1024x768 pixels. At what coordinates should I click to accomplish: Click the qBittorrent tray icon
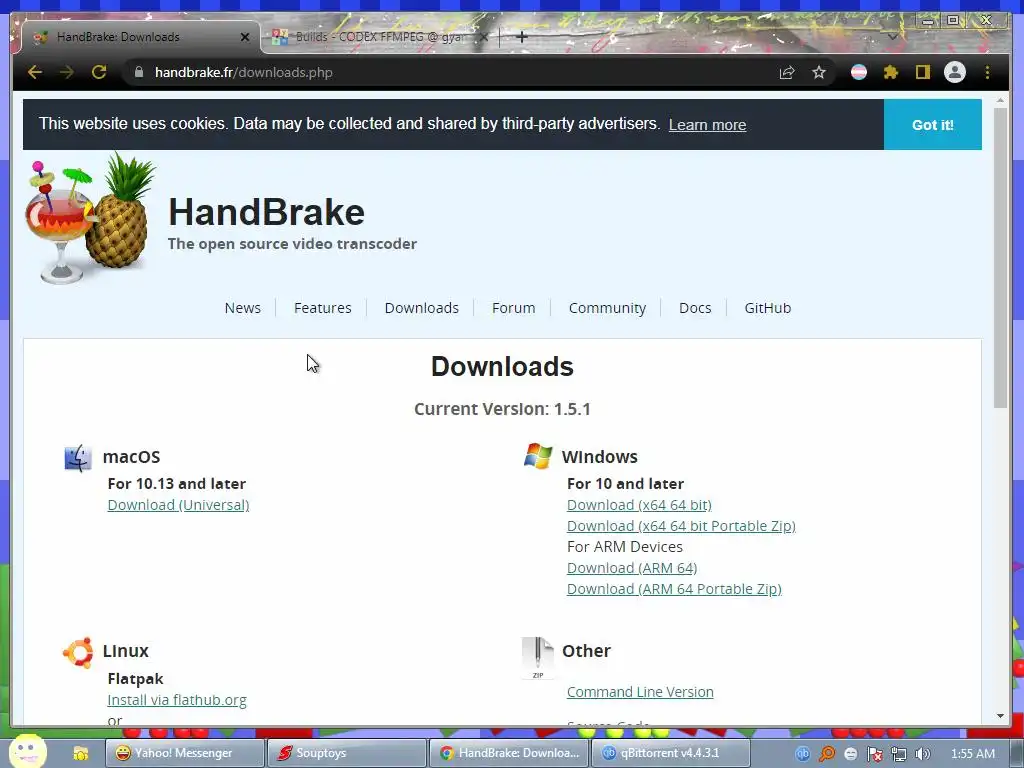coord(803,754)
